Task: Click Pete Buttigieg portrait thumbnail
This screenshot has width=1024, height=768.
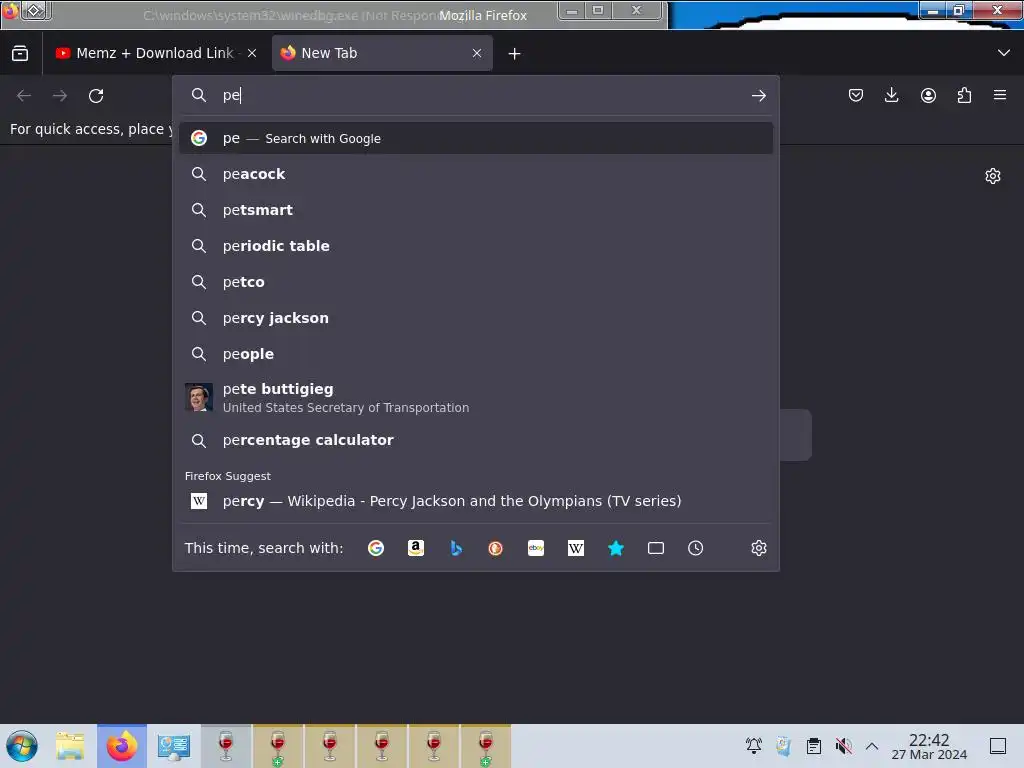Action: pyautogui.click(x=199, y=397)
